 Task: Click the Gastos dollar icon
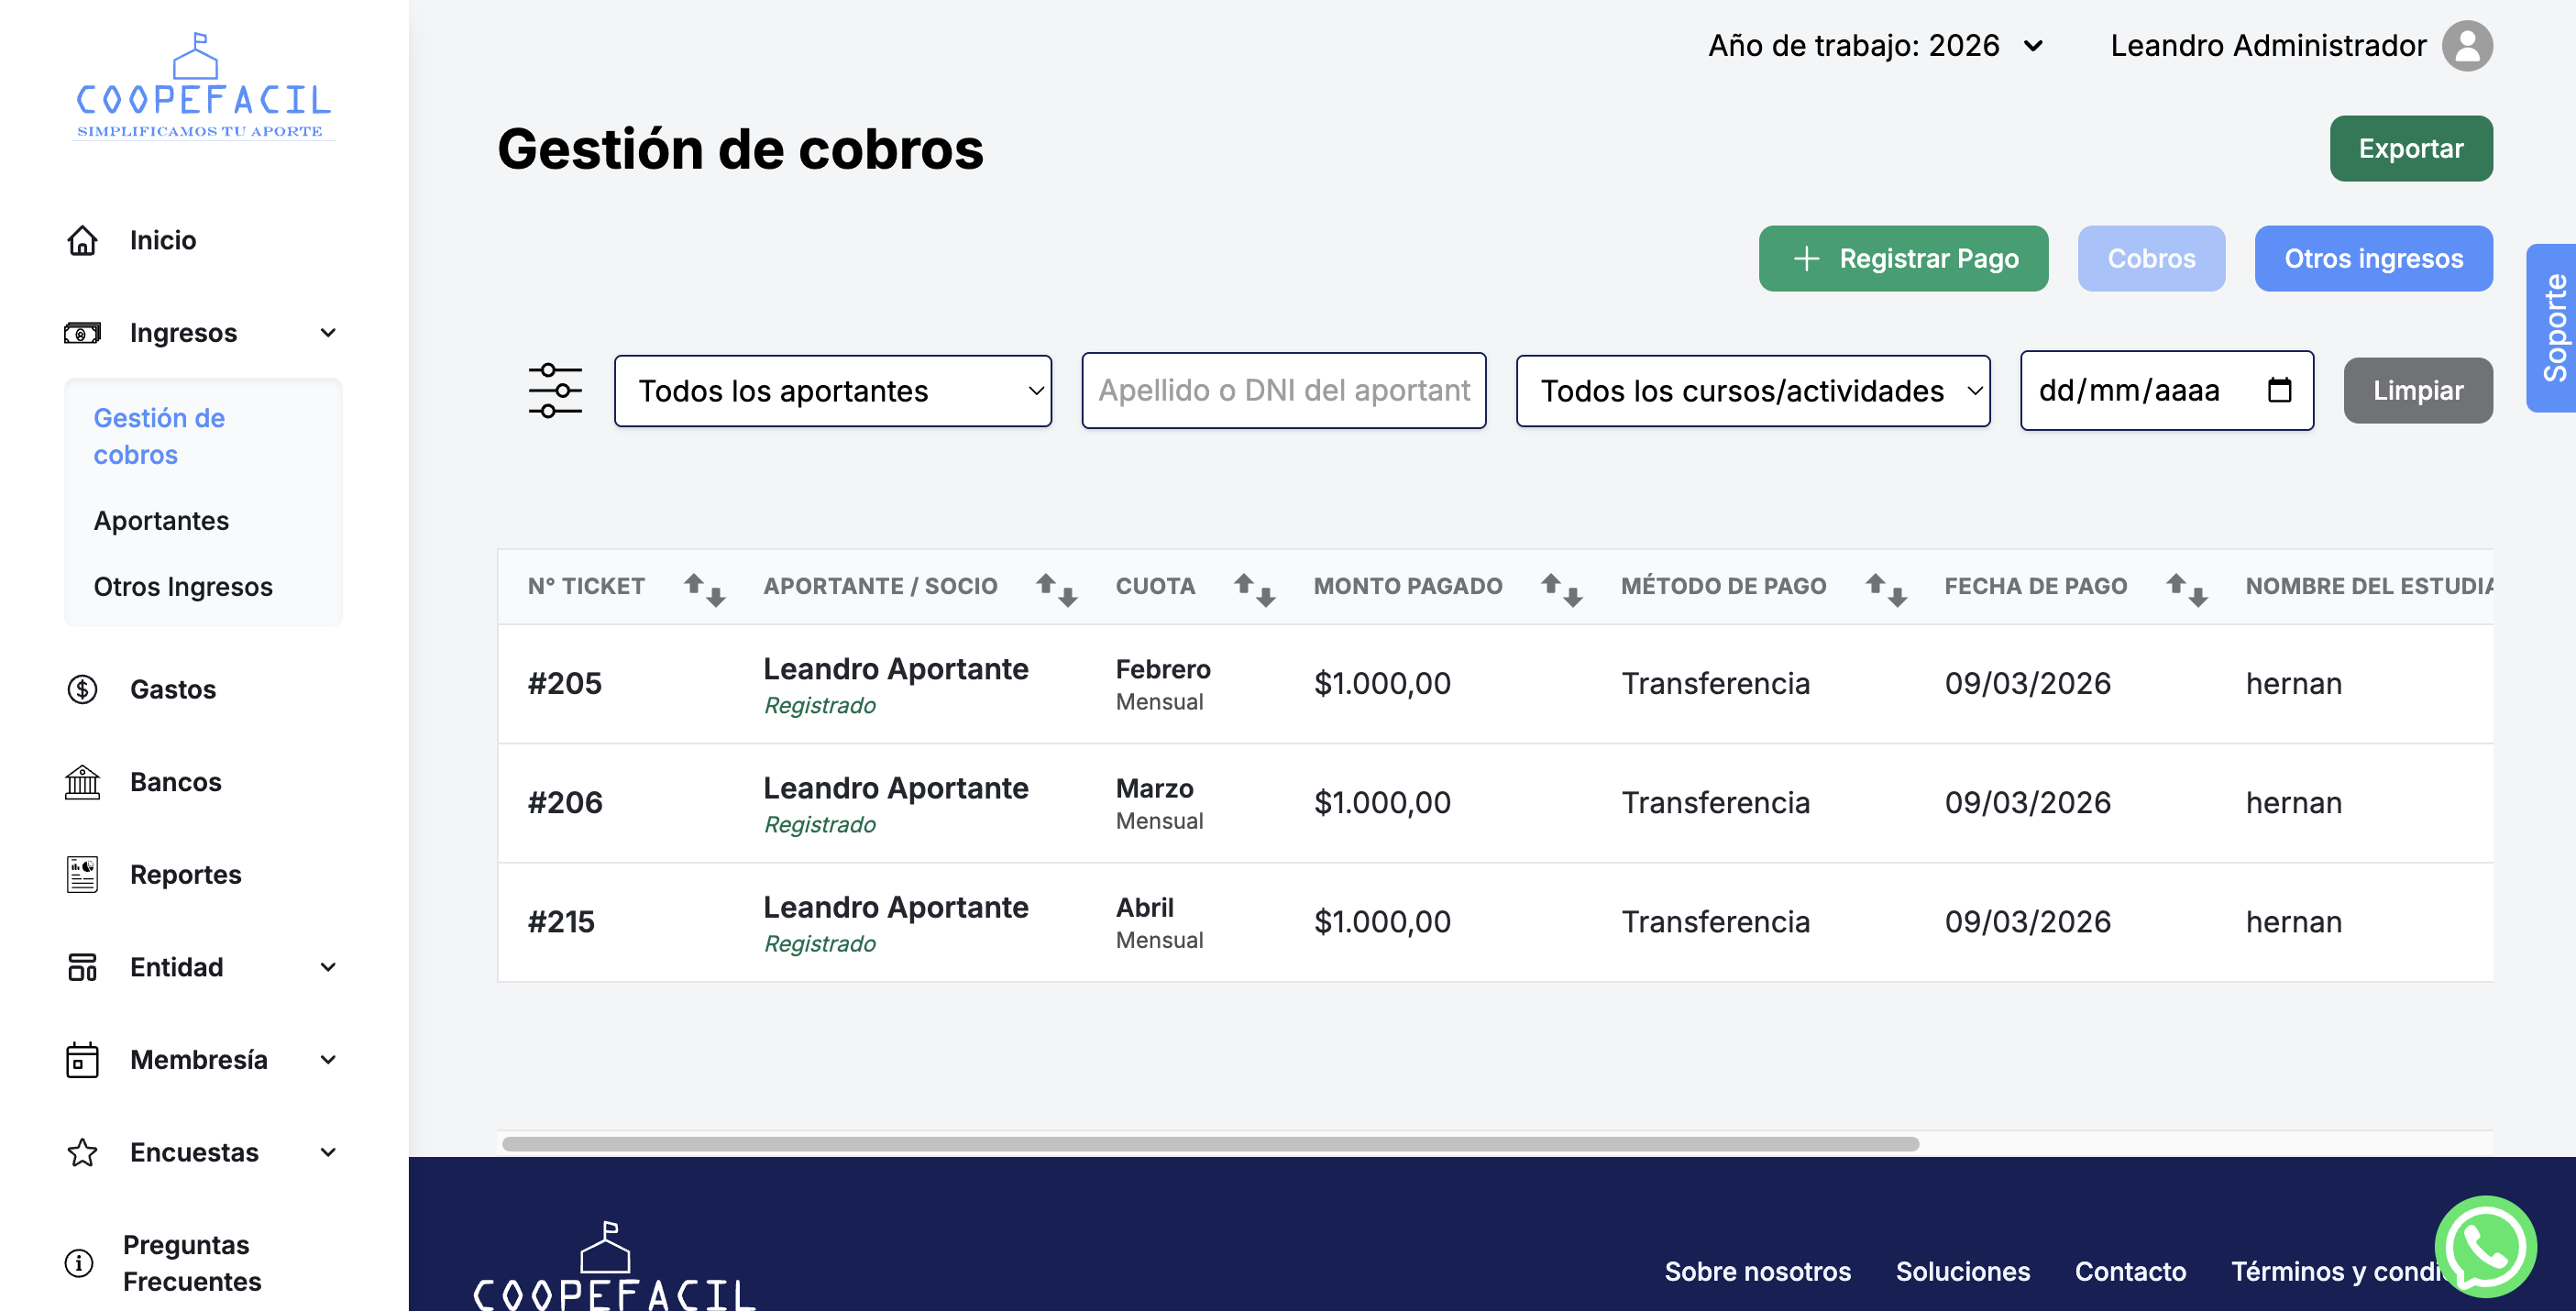pos(82,689)
